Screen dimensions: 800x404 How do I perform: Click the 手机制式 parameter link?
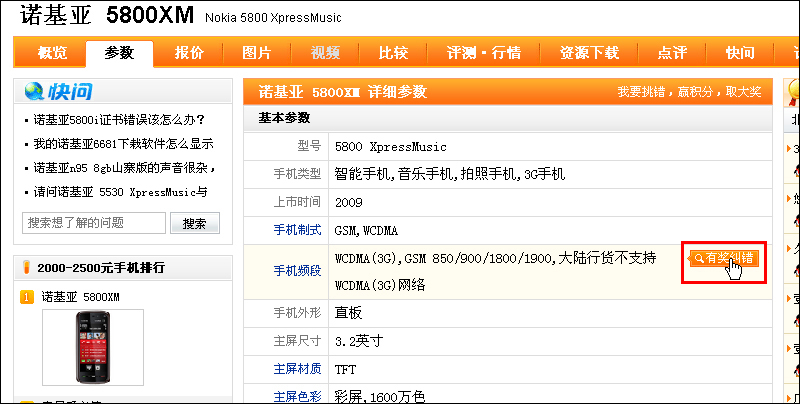[297, 230]
